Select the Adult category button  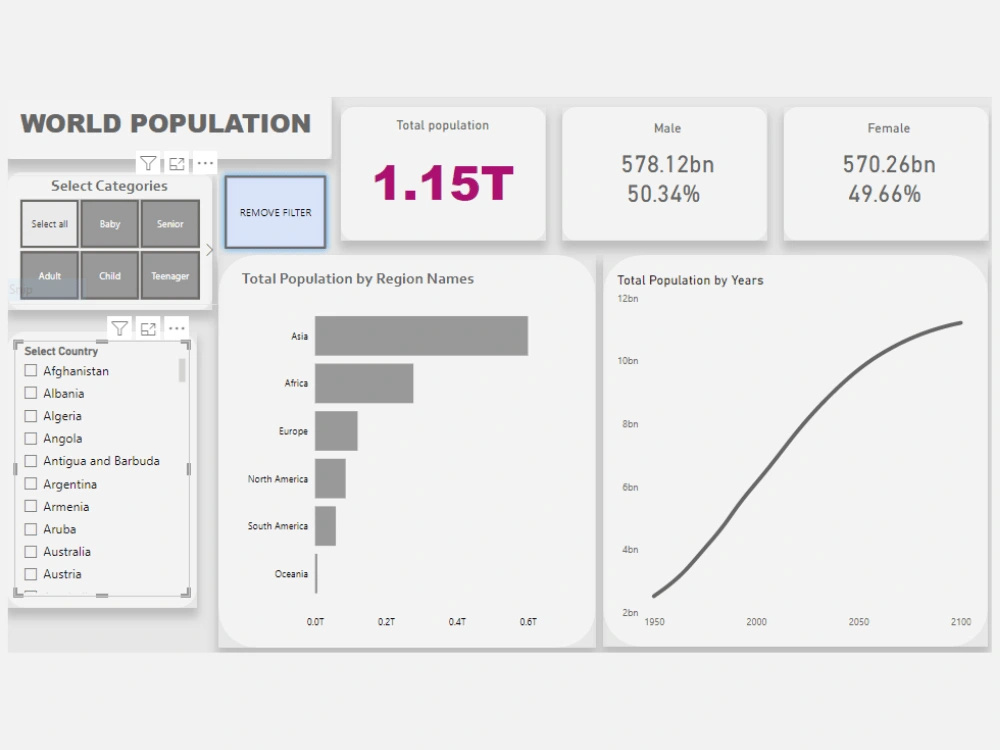(x=49, y=275)
